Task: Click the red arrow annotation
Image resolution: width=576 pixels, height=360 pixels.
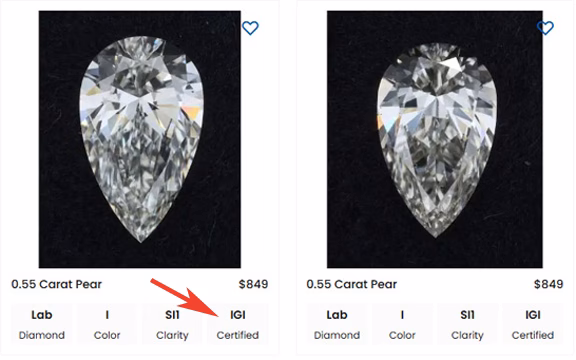Action: point(186,298)
